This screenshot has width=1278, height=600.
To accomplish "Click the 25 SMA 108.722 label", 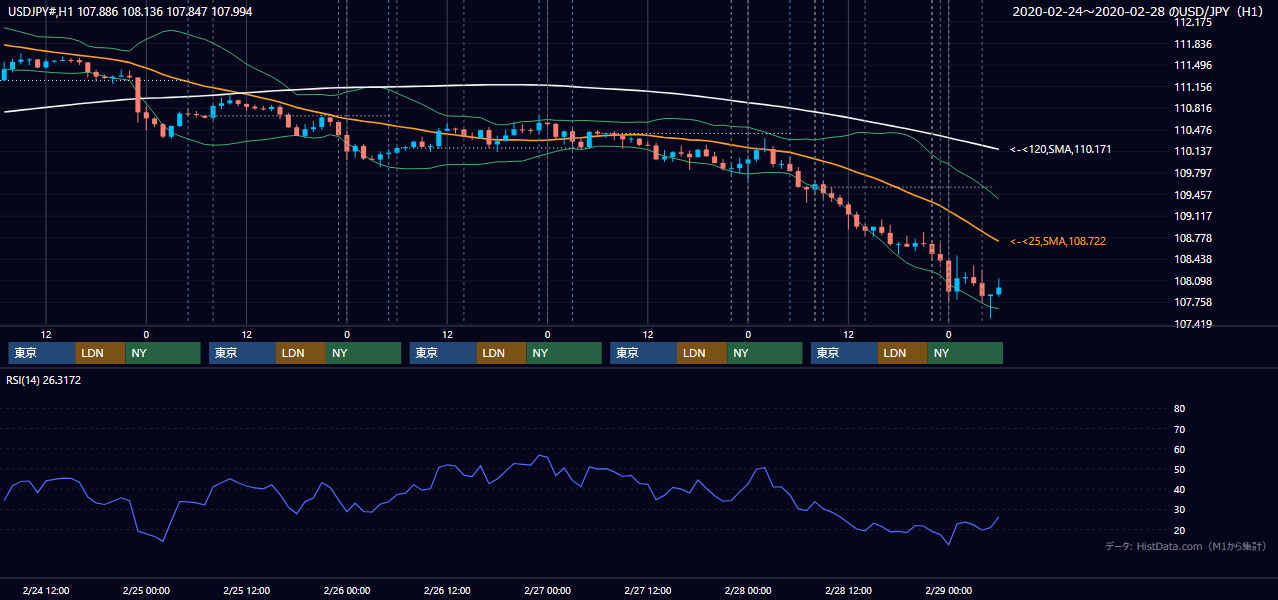I will [x=1058, y=241].
